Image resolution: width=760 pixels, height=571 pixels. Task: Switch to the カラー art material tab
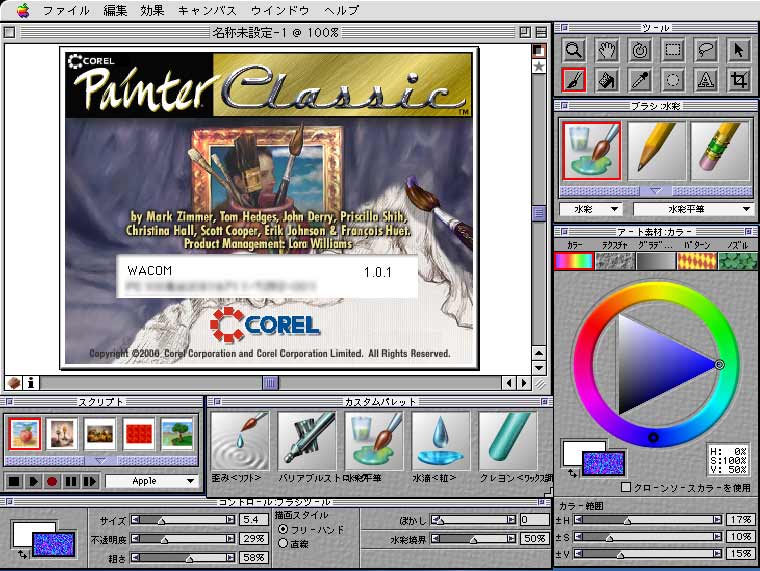coord(574,261)
